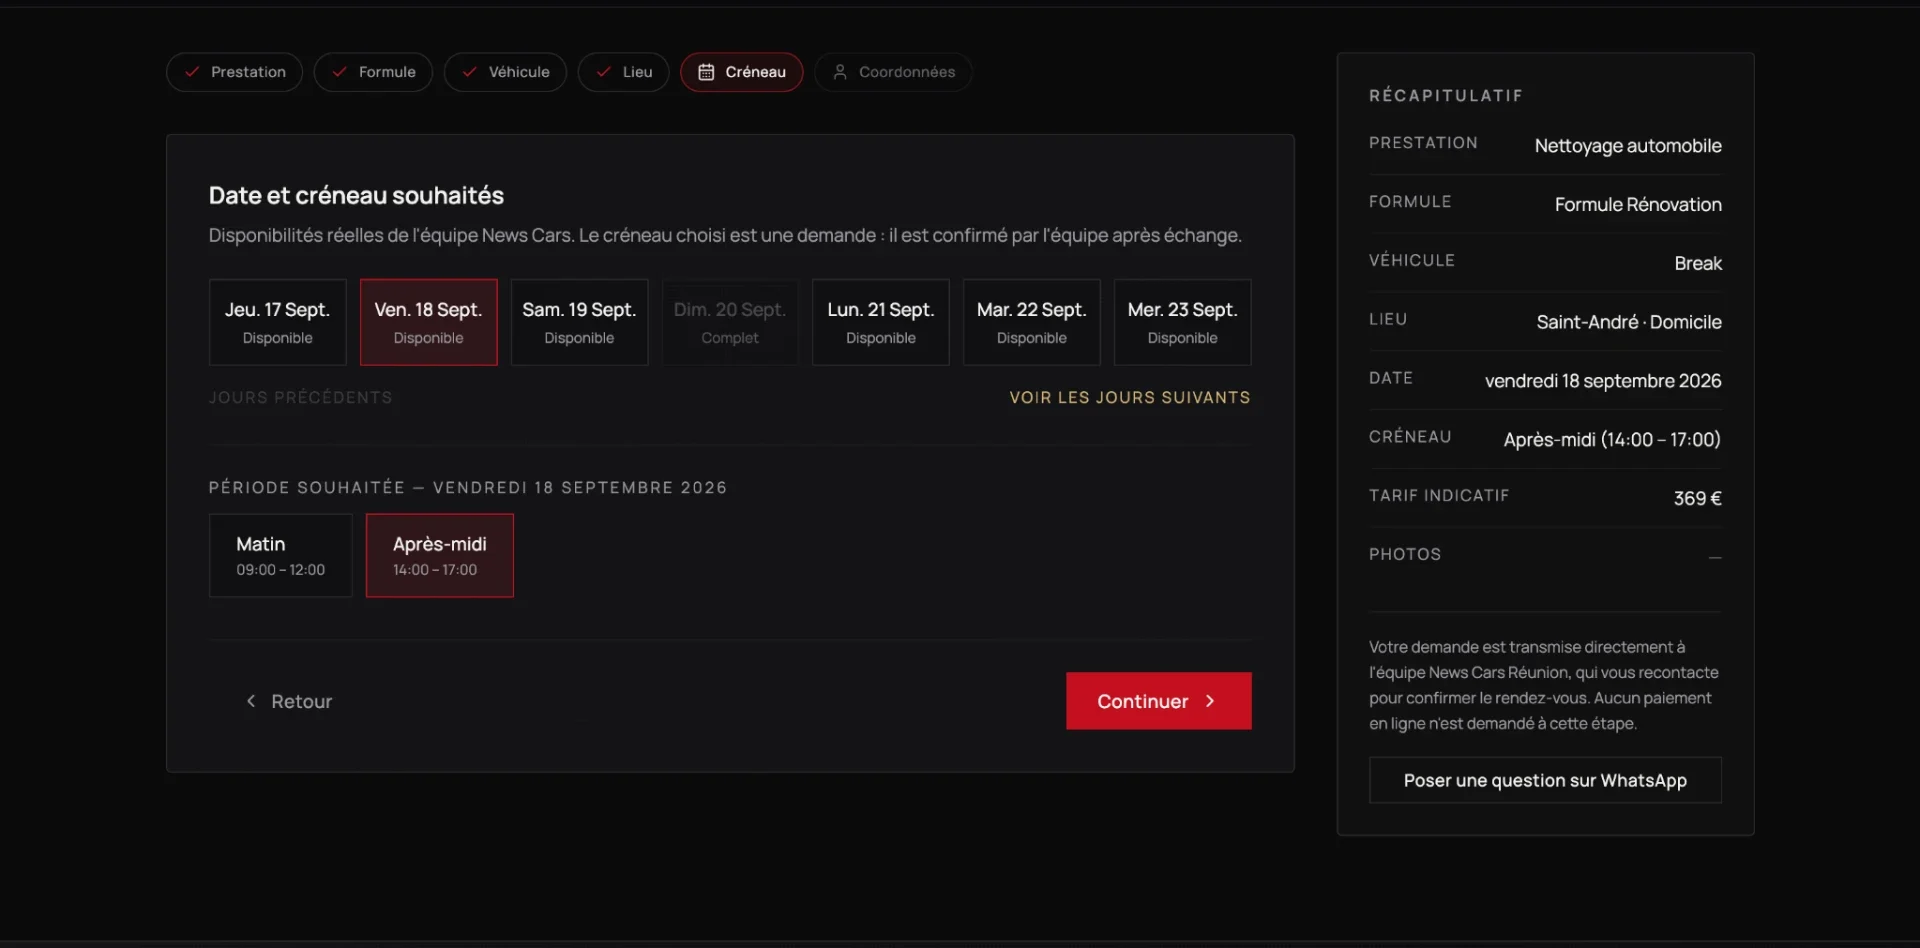Image resolution: width=1920 pixels, height=948 pixels.
Task: Return to the Véhicule step
Action: [x=505, y=72]
